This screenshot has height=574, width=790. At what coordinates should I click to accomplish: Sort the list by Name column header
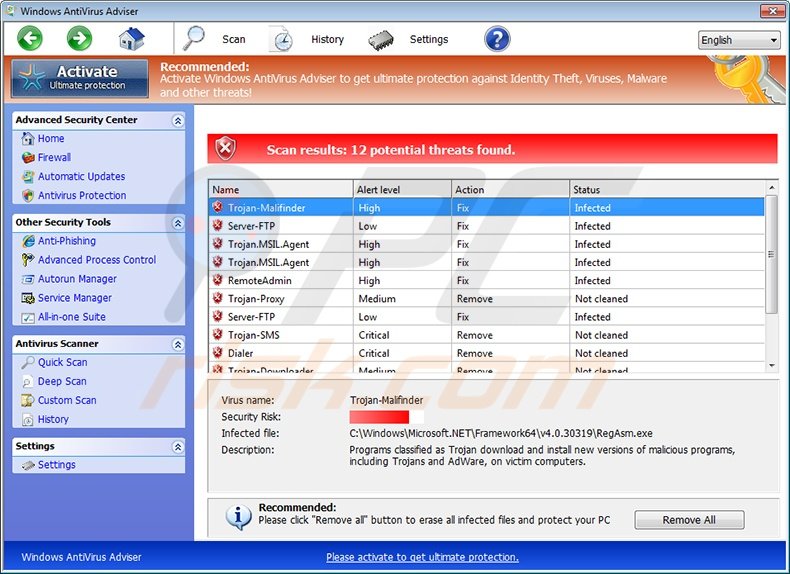coord(281,189)
